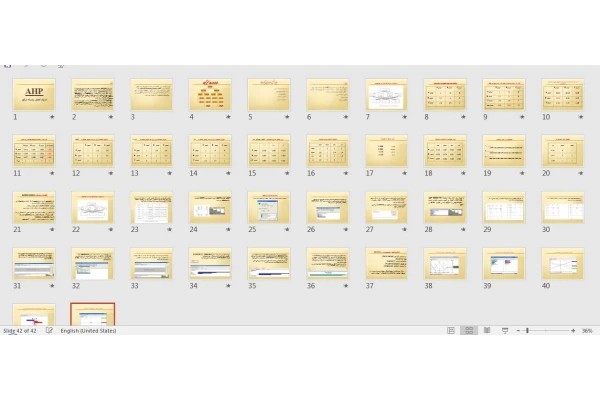Select slide 9 thumbnail

(504, 95)
